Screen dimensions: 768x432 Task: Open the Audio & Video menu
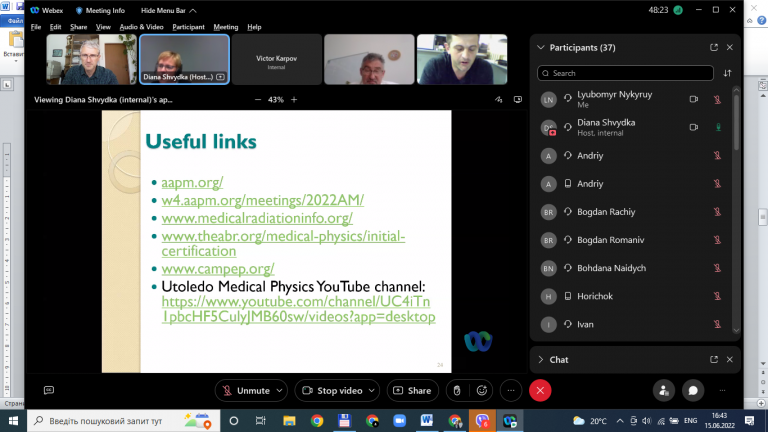[141, 27]
